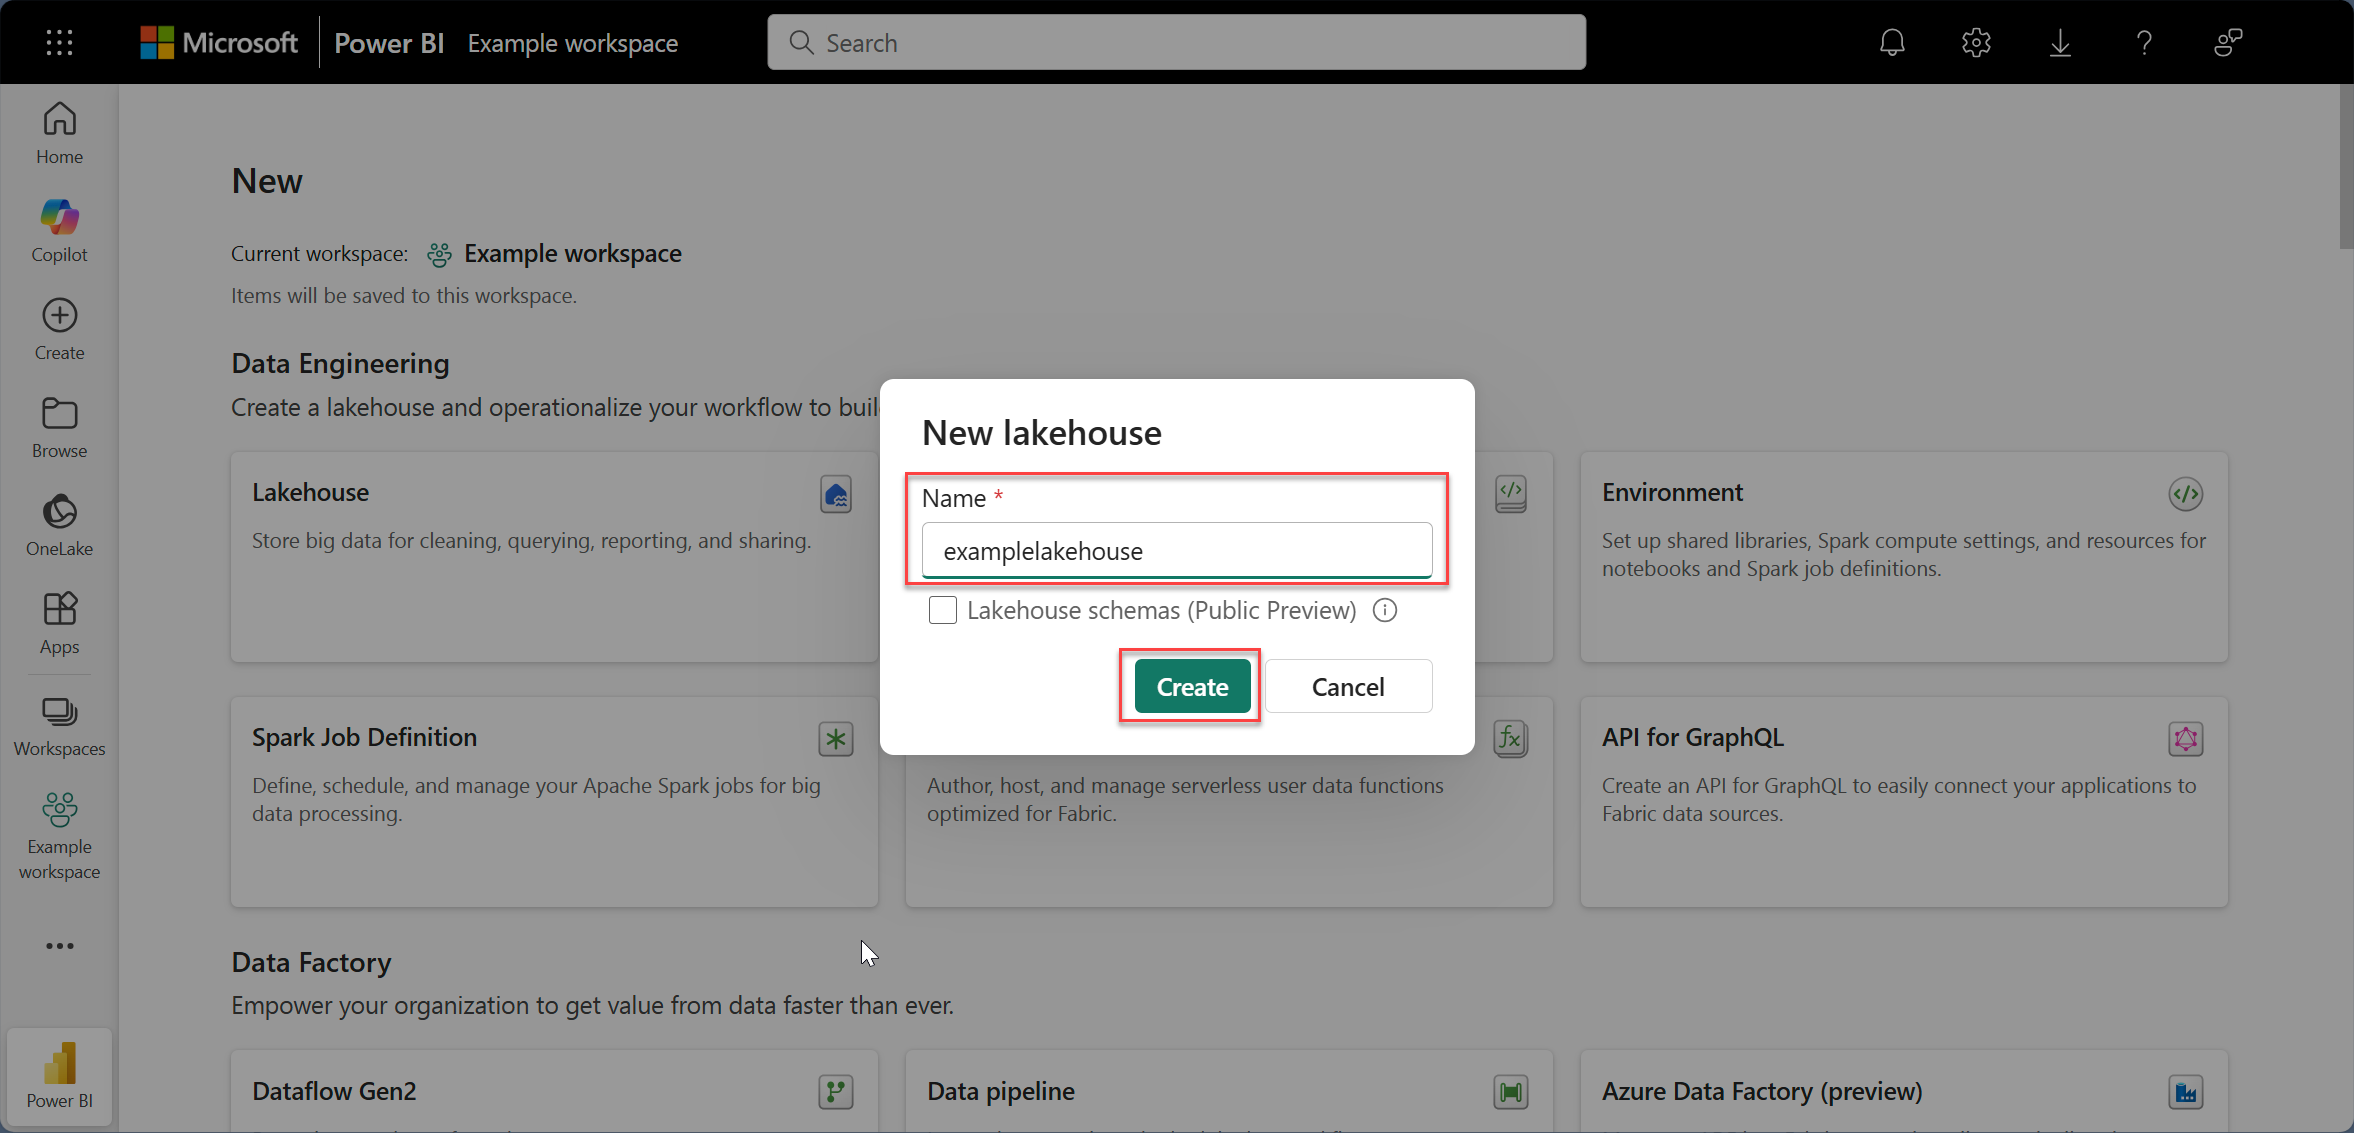This screenshot has width=2354, height=1133.
Task: Click the user data functions fx icon
Action: click(1511, 739)
